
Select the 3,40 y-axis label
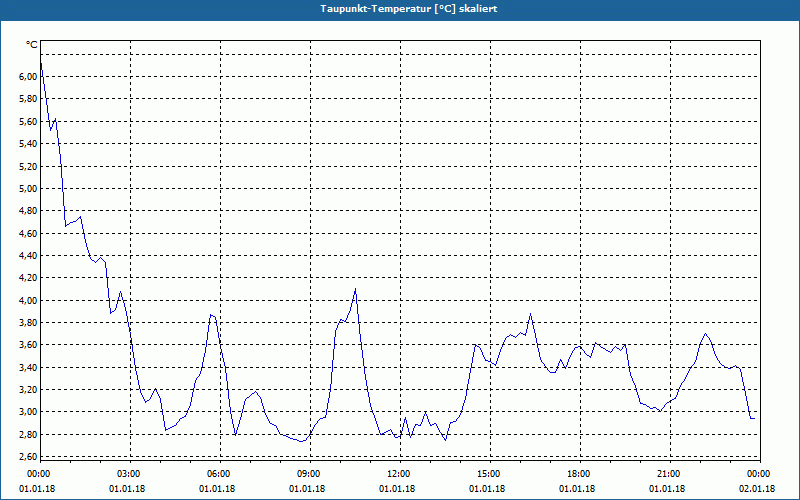(28, 367)
